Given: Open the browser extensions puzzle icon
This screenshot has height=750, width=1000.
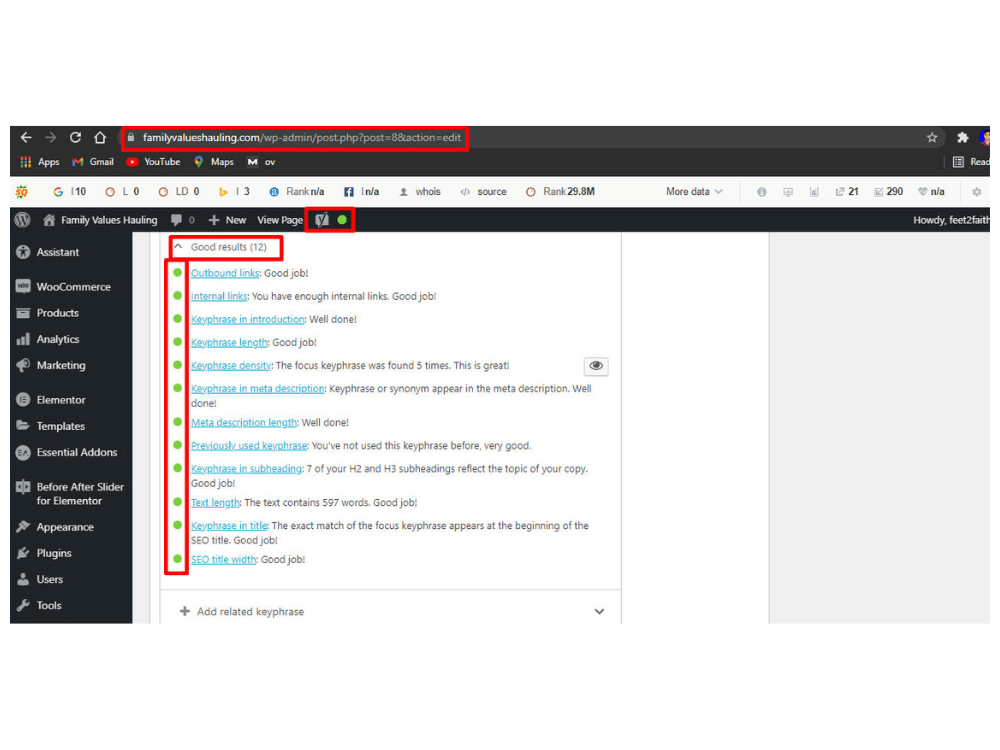Looking at the screenshot, I should tap(962, 137).
